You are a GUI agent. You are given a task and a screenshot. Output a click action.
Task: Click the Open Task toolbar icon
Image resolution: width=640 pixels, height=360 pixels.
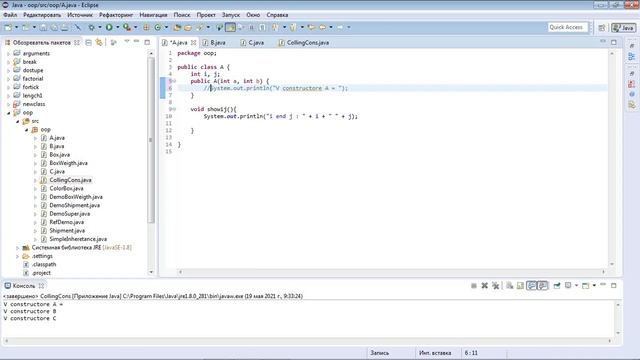click(x=188, y=27)
